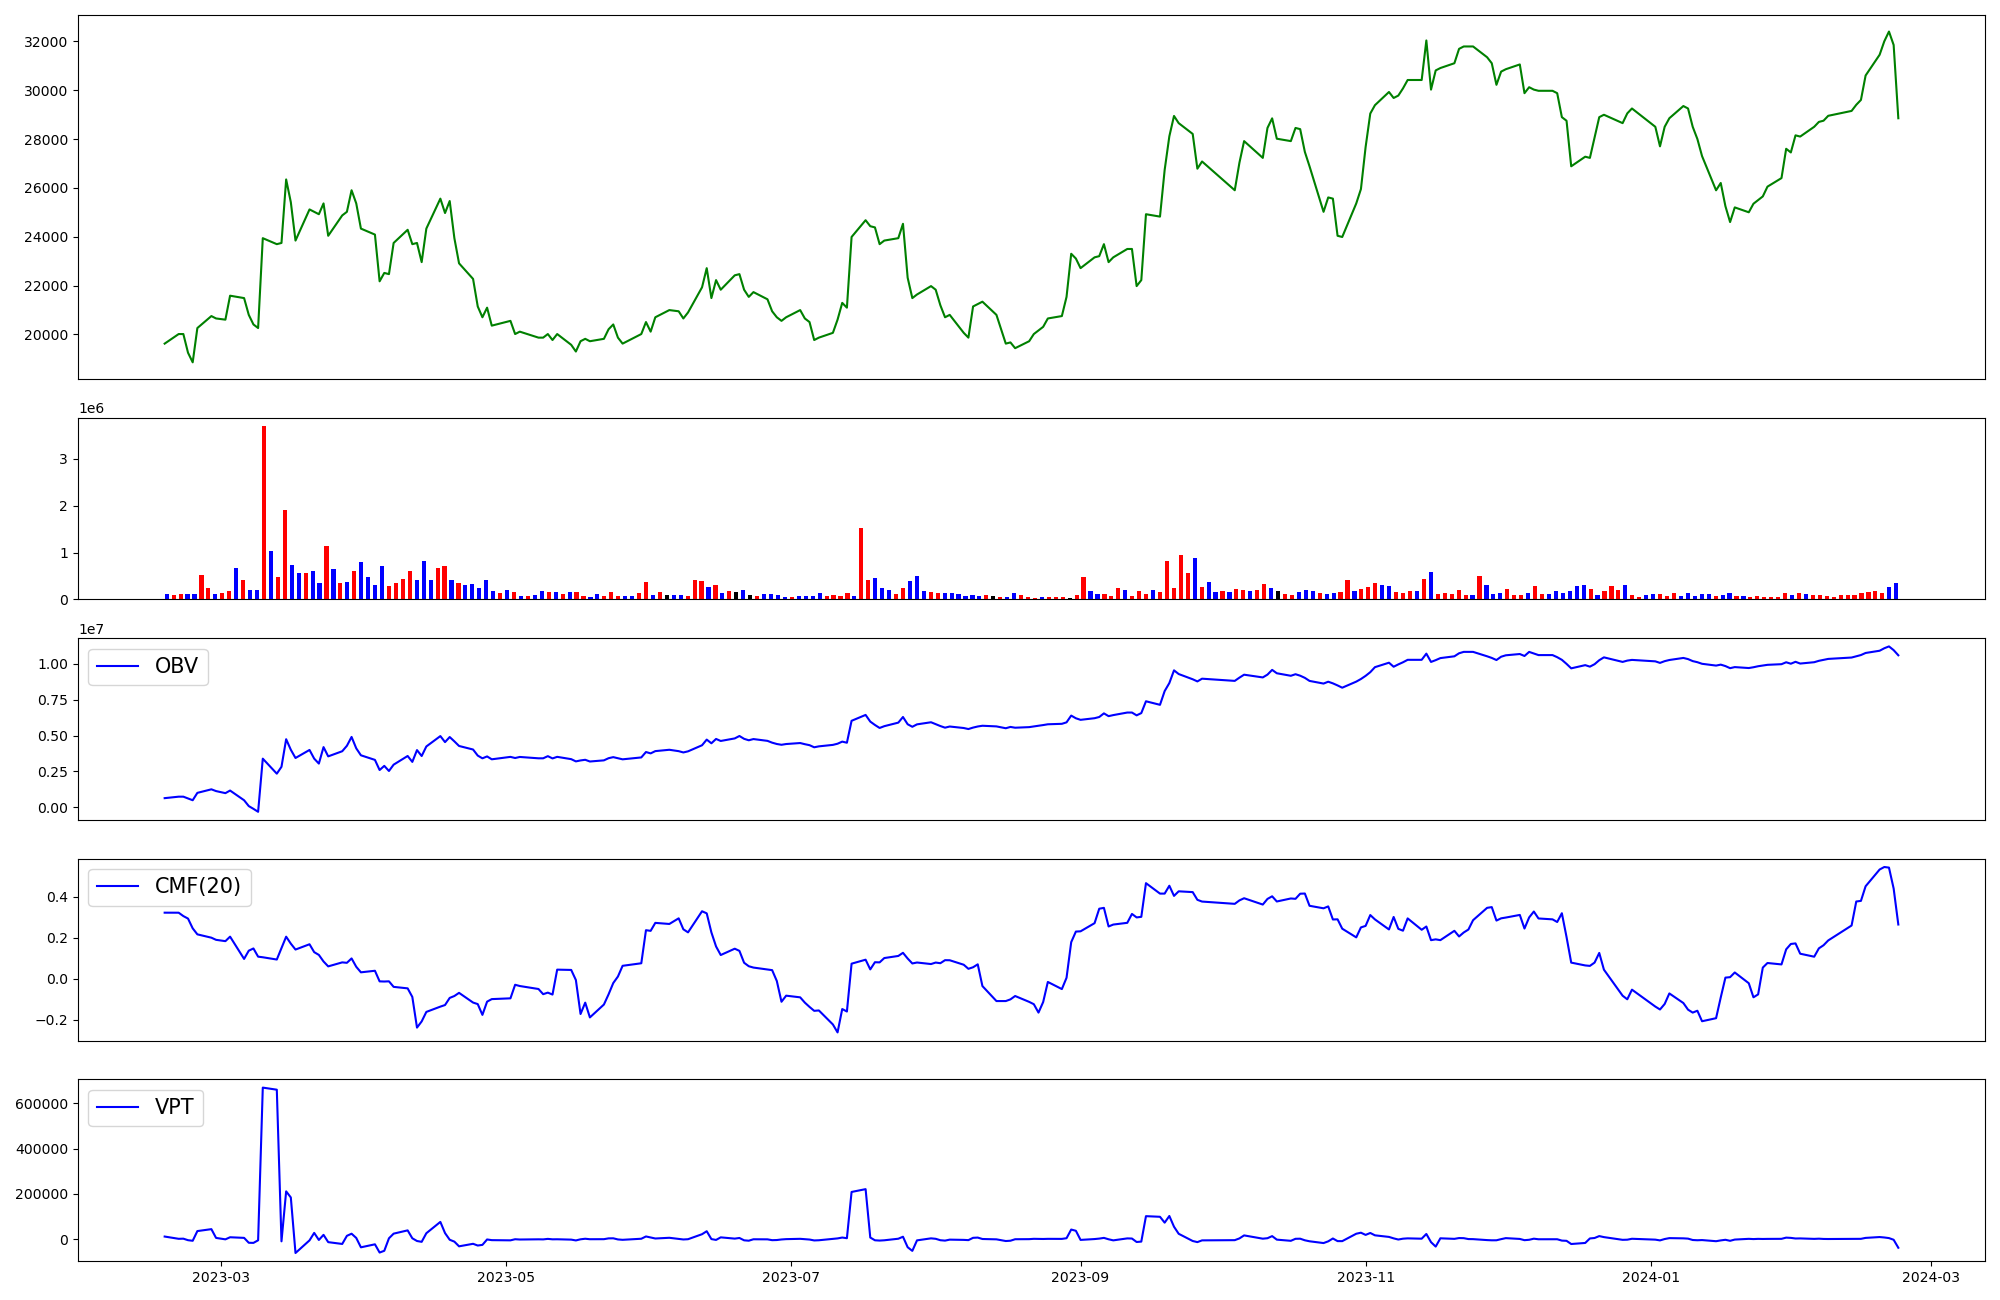Click the 1e6 volume scale label
The width and height of the screenshot is (2000, 1300).
click(x=91, y=409)
